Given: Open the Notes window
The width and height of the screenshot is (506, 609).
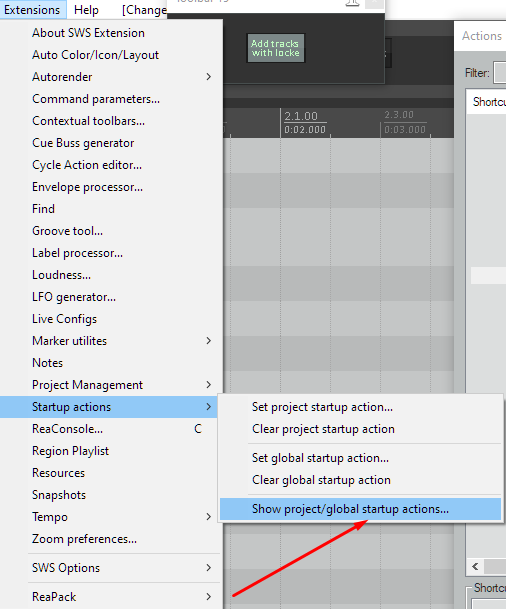Looking at the screenshot, I should tap(111, 363).
